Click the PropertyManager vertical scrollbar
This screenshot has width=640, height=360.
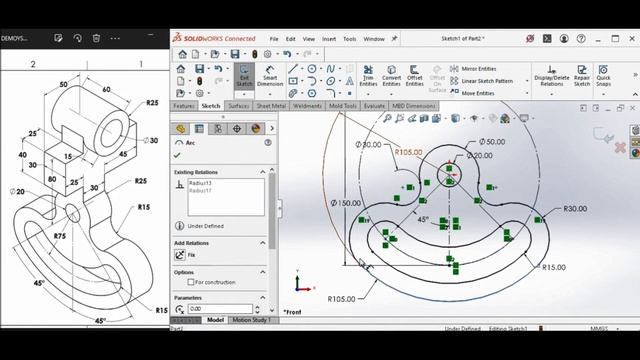tap(272, 211)
